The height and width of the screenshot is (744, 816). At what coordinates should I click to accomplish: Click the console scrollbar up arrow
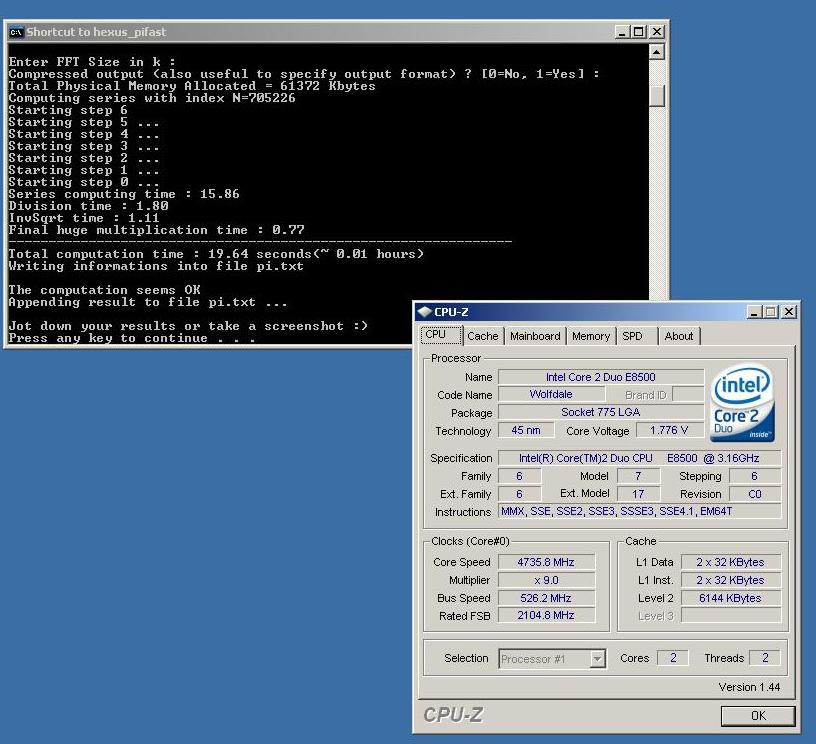[x=657, y=52]
